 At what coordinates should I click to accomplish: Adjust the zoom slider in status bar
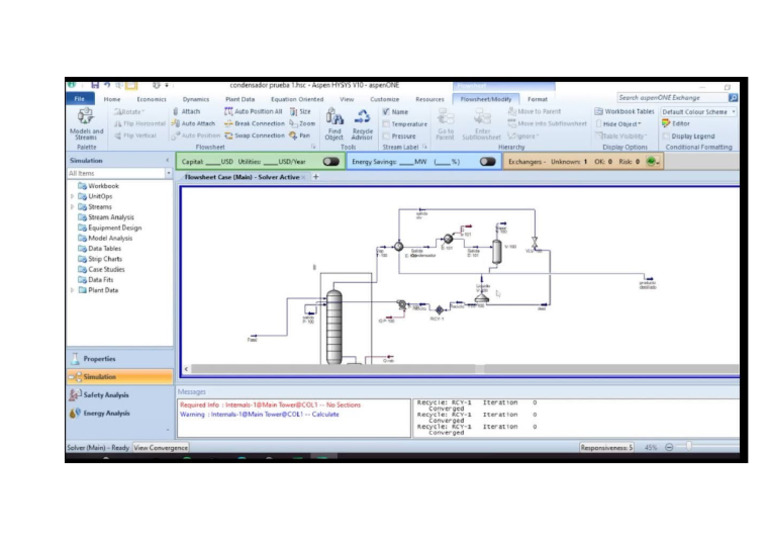click(689, 447)
